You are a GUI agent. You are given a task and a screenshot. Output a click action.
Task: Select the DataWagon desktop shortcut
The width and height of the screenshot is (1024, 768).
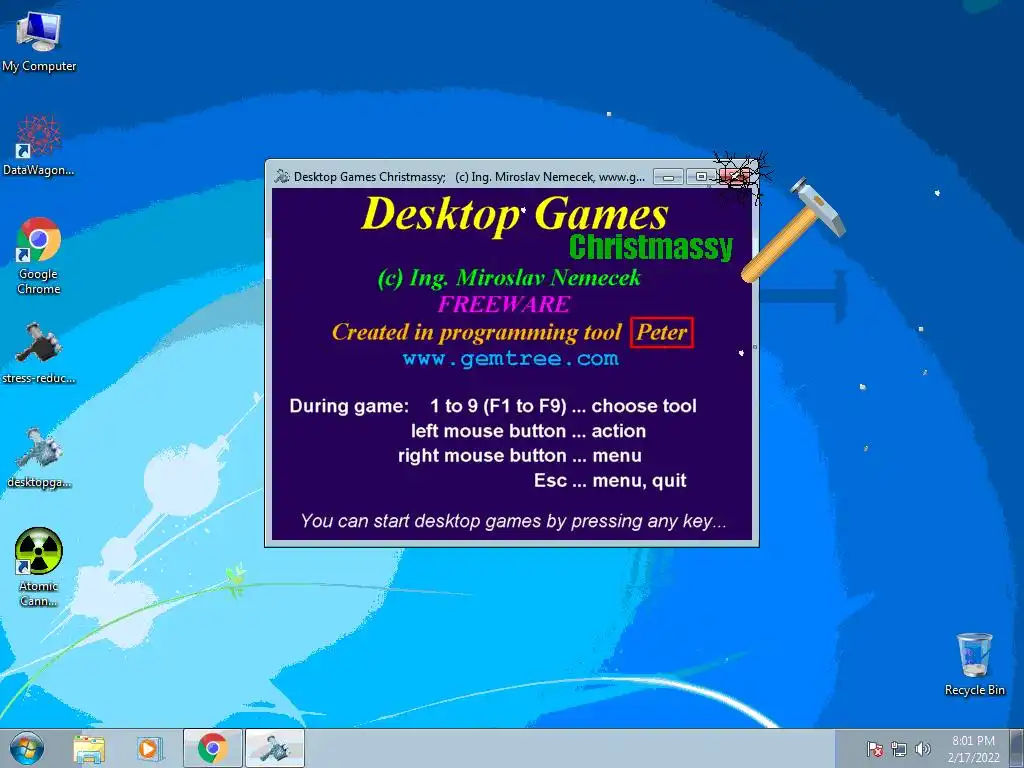[39, 145]
